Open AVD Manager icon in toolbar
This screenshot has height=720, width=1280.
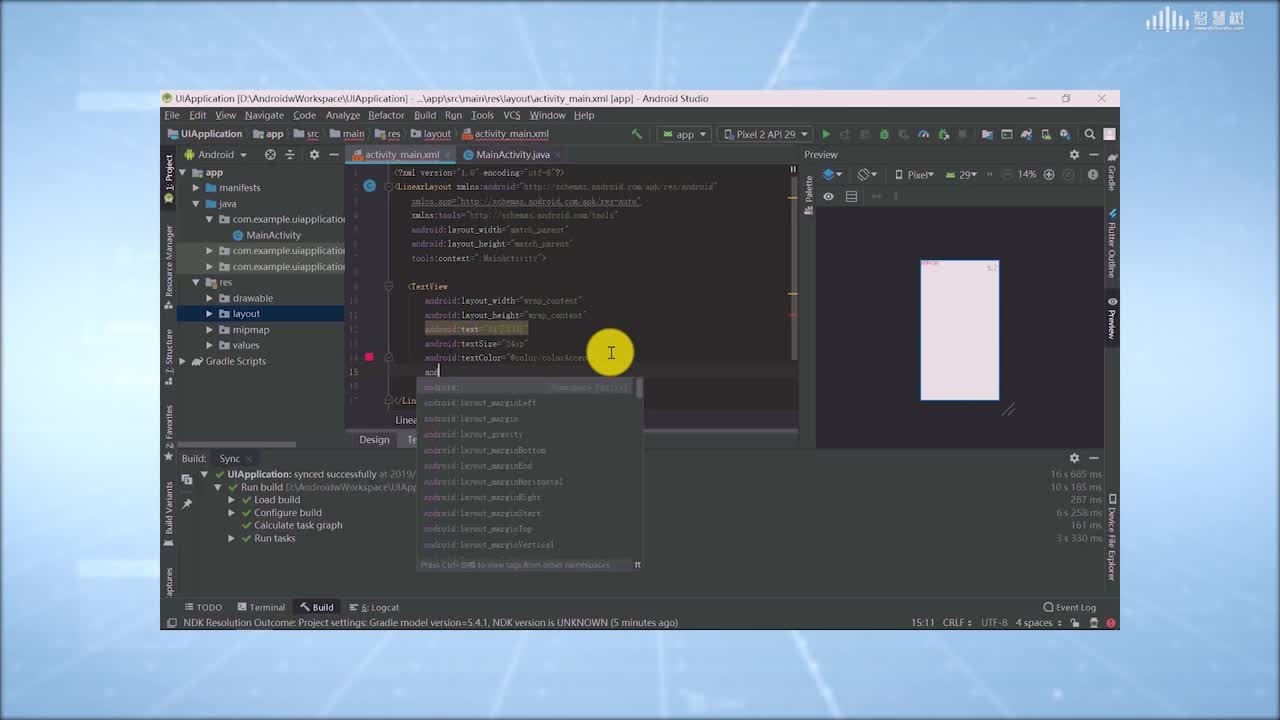click(x=1046, y=134)
